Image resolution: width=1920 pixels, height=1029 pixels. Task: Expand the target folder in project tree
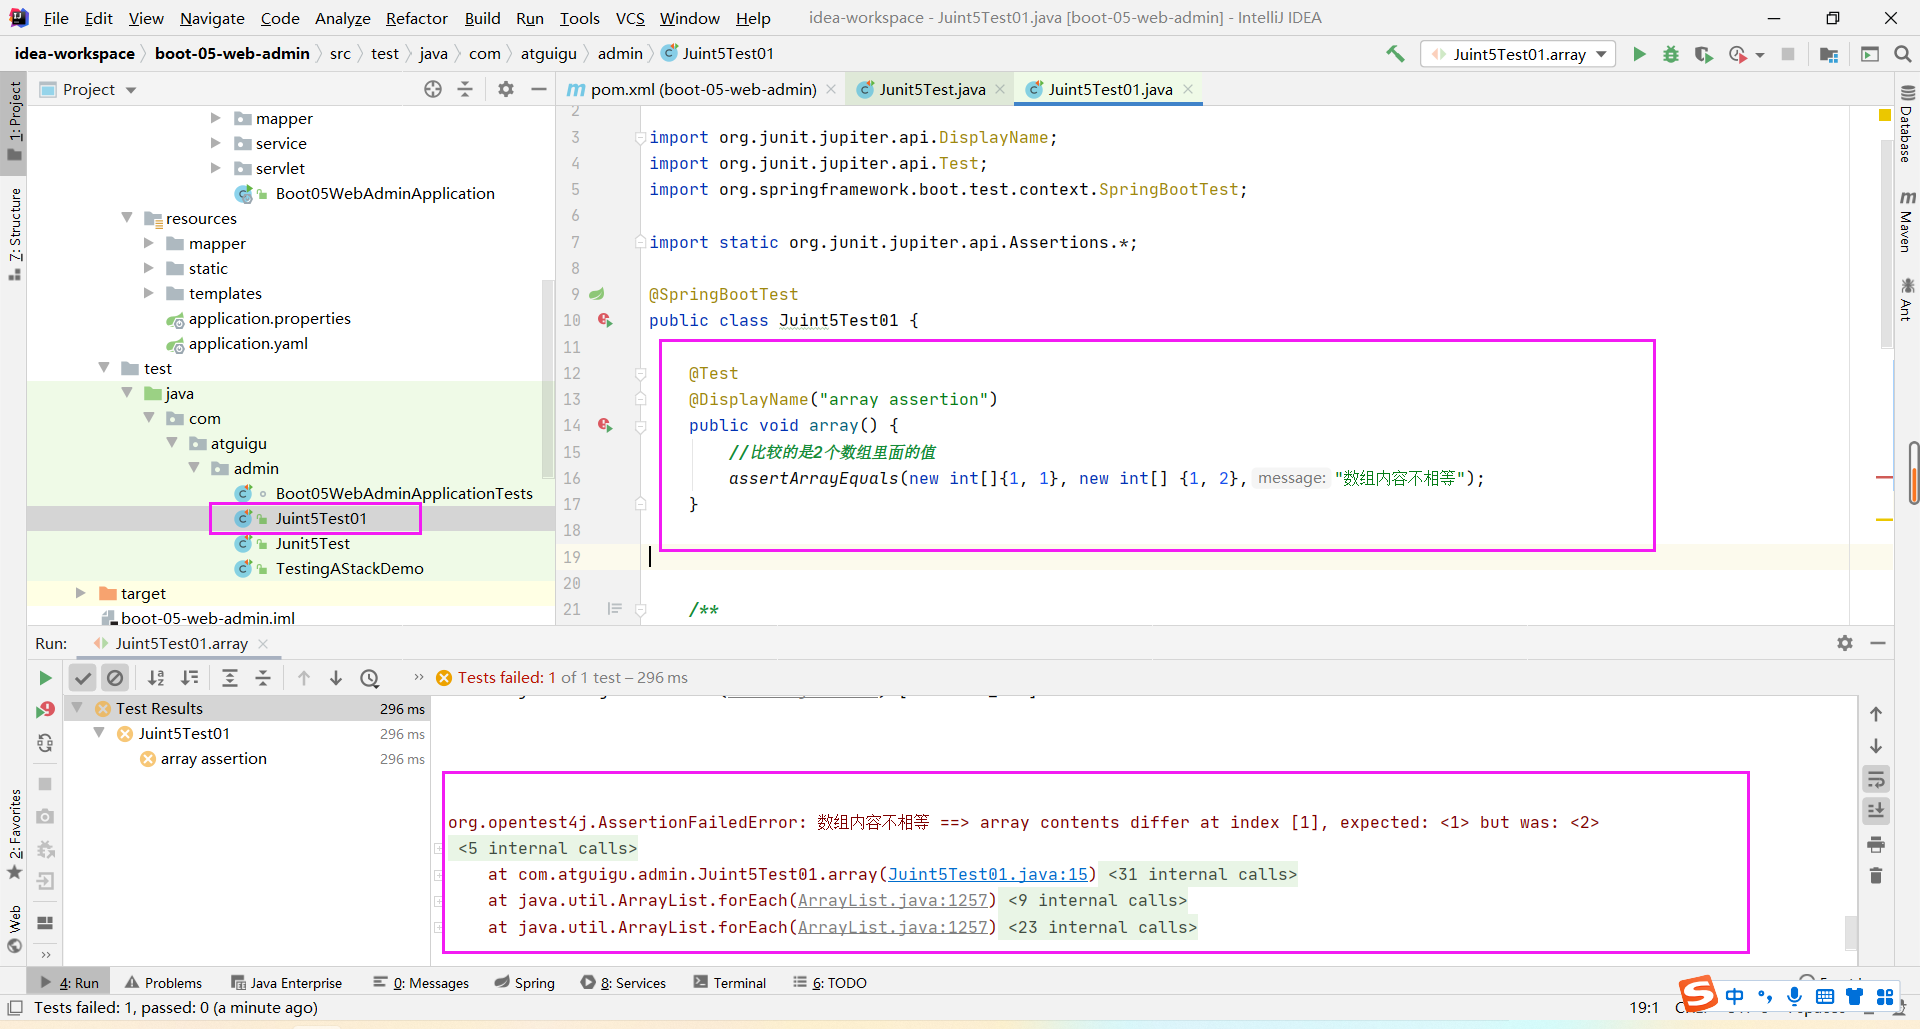click(81, 593)
